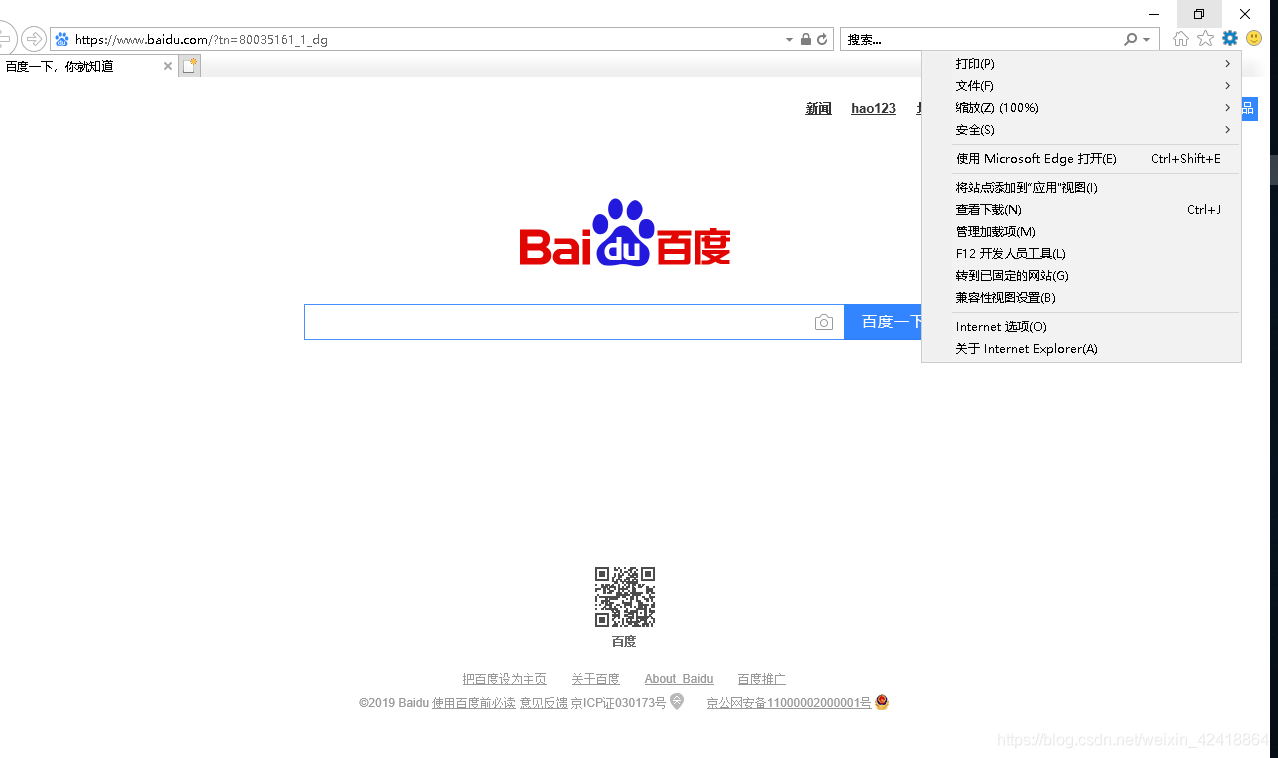Expand the 文件(F) submenu
This screenshot has width=1278, height=758.
(x=1081, y=85)
